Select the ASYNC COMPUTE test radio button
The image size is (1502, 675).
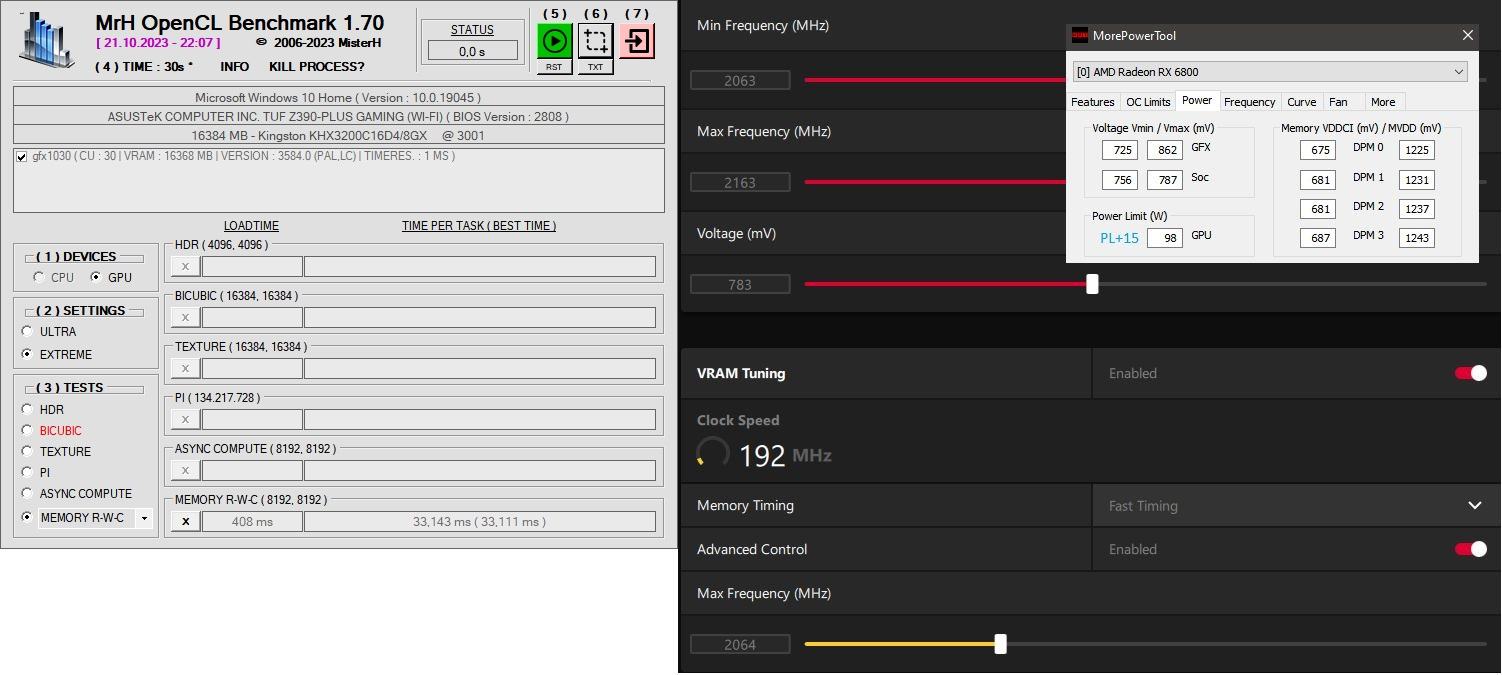coord(27,493)
